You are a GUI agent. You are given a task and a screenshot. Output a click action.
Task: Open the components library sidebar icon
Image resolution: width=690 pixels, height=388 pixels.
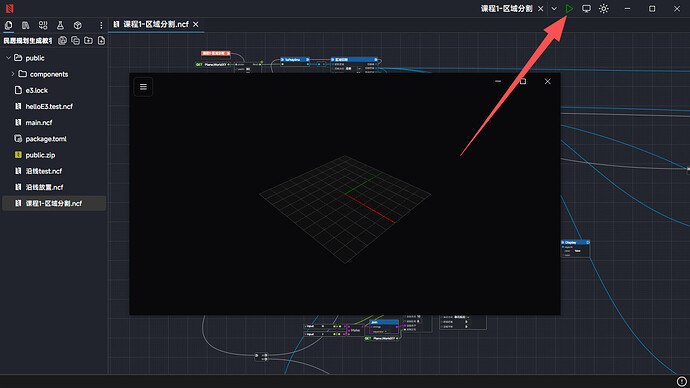[43, 25]
